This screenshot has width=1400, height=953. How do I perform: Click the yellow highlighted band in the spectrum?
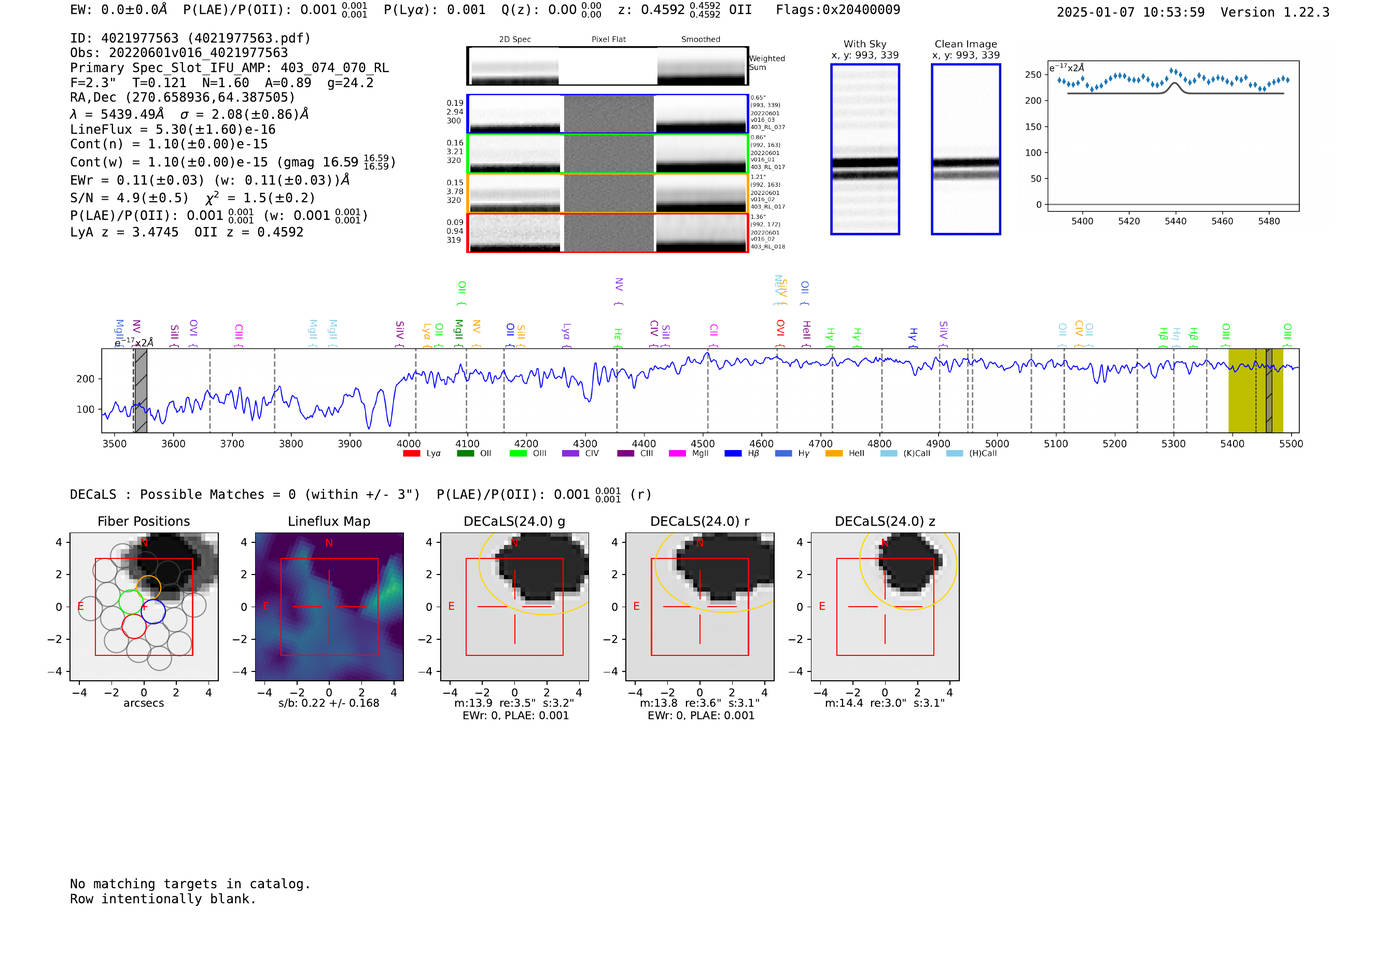pyautogui.click(x=1255, y=390)
